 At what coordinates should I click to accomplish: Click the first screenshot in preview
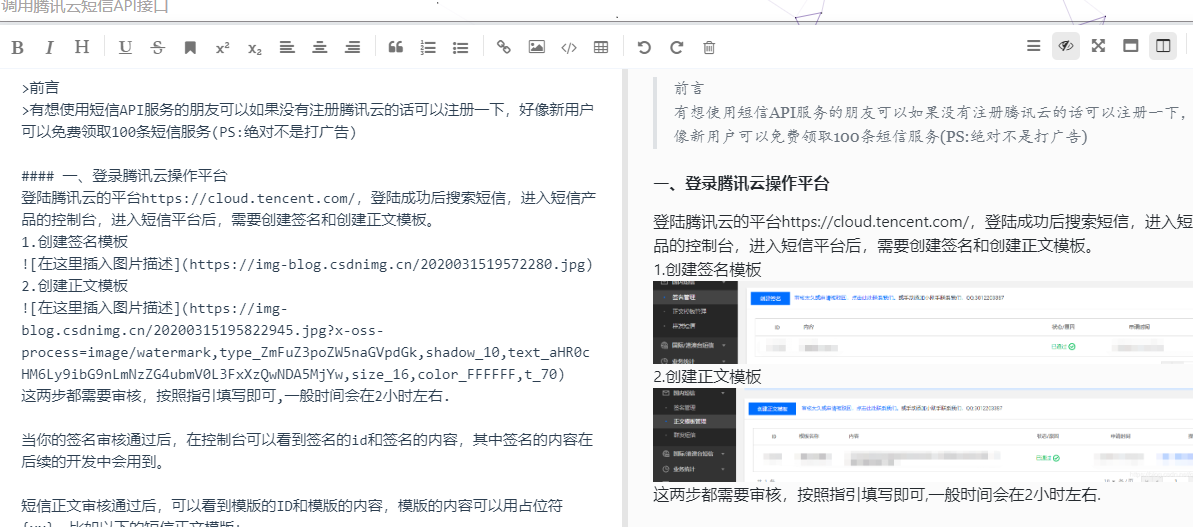(923, 321)
